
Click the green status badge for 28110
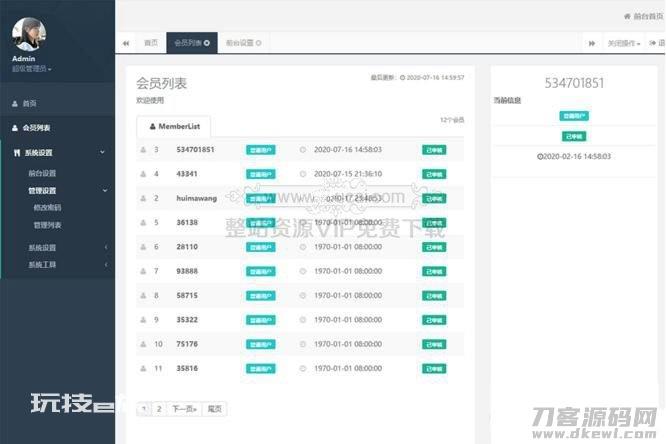[434, 247]
